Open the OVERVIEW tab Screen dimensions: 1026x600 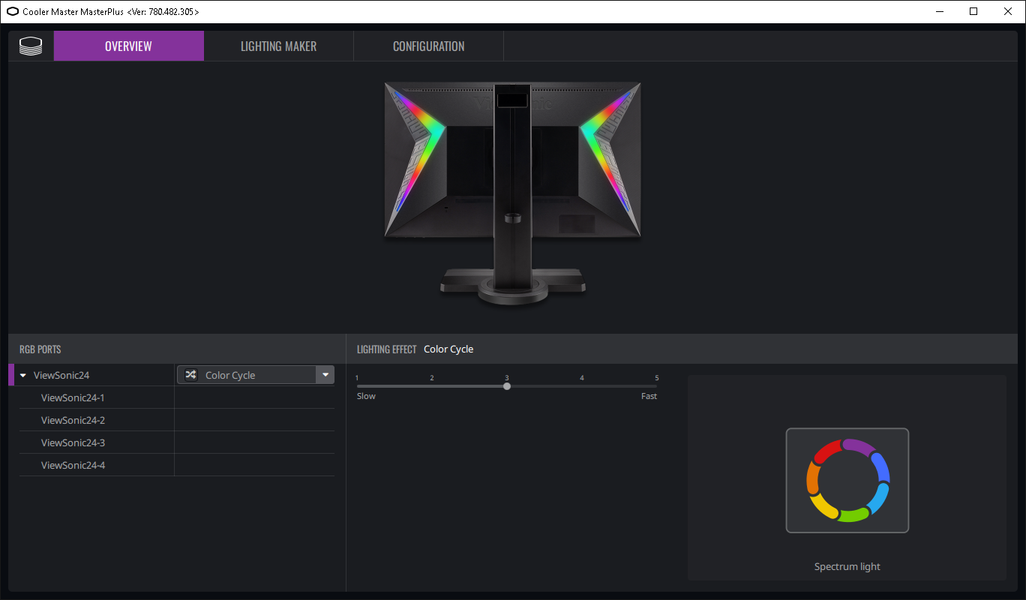(128, 46)
